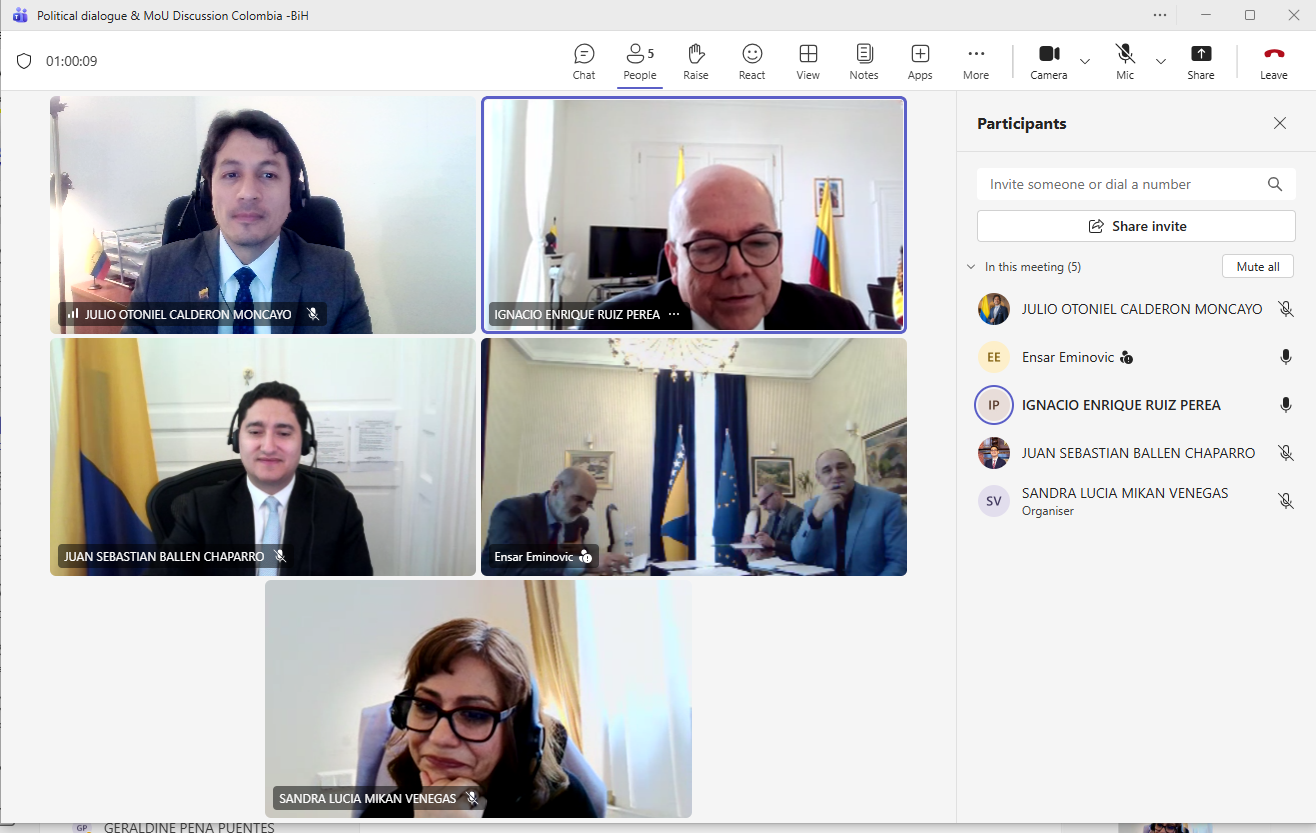Unmute the Mic button
Viewport: 1316px width, 833px height.
coord(1125,62)
